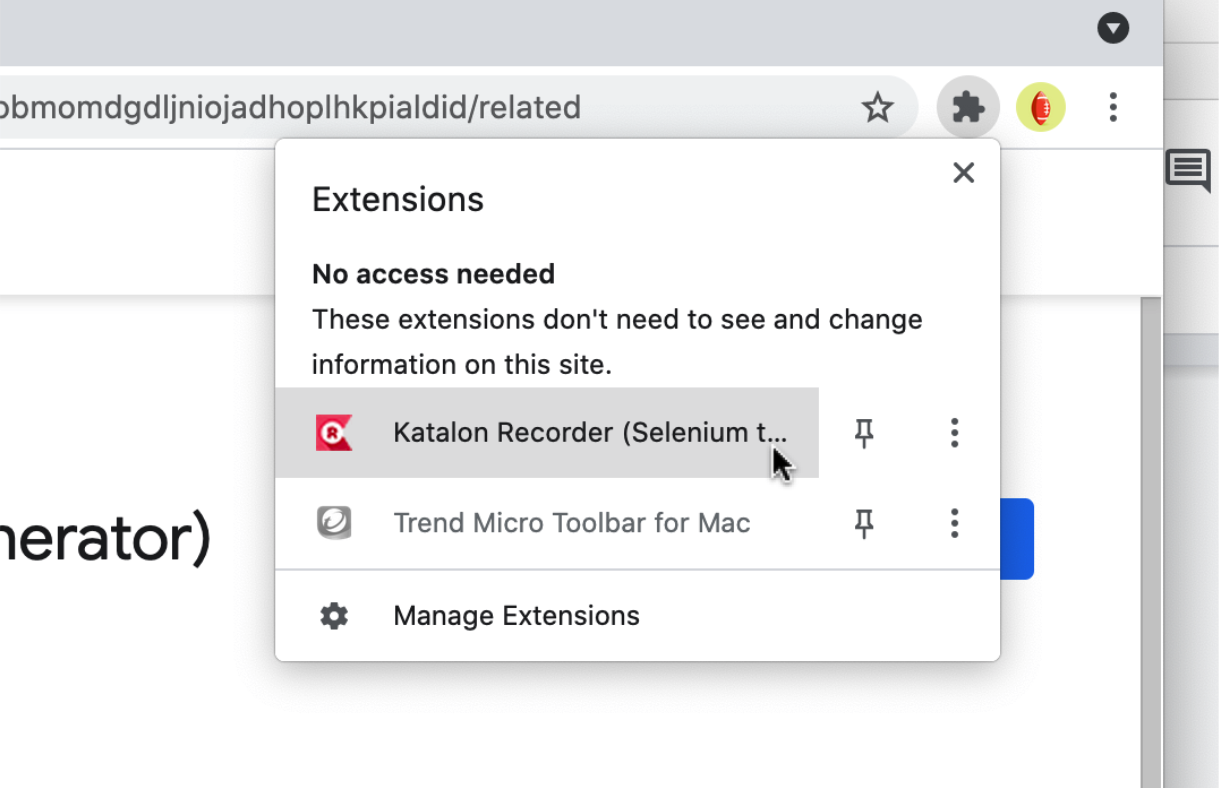1222x788 pixels.
Task: Select Trend Micro Toolbar for Mac entry
Action: (571, 523)
